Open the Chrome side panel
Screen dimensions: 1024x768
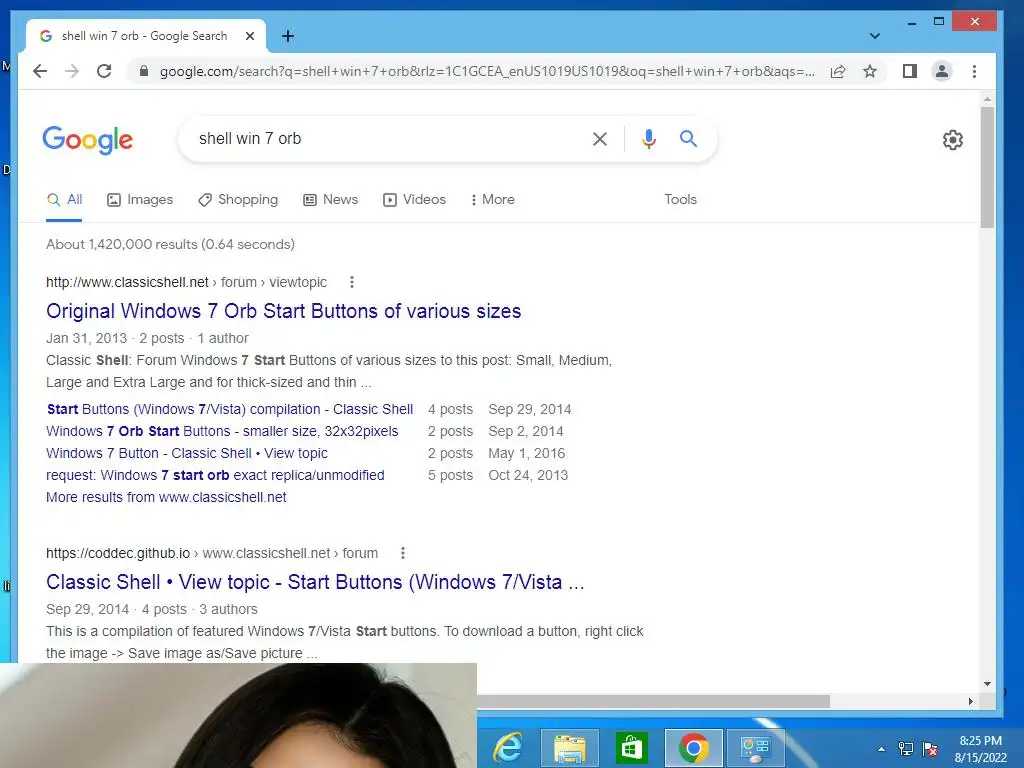pos(910,71)
